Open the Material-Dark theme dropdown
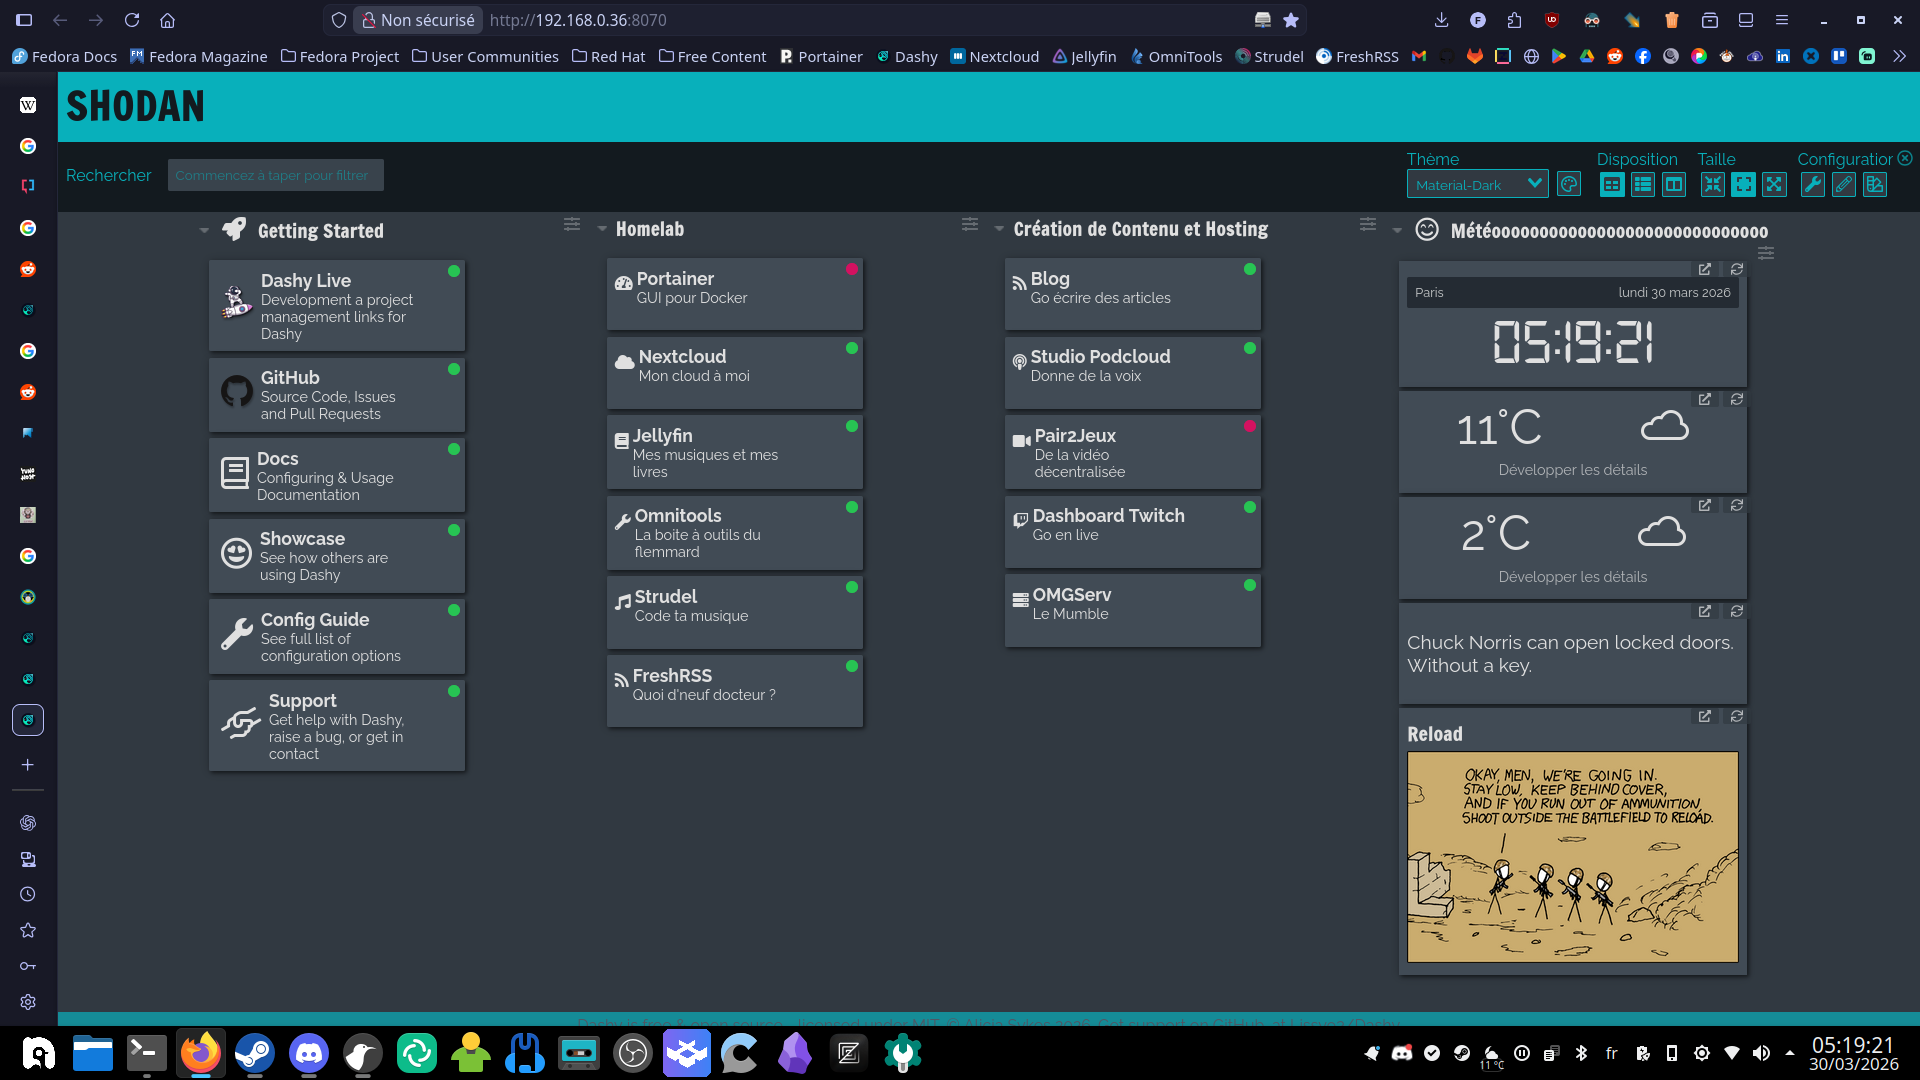The height and width of the screenshot is (1080, 1920). [1477, 185]
